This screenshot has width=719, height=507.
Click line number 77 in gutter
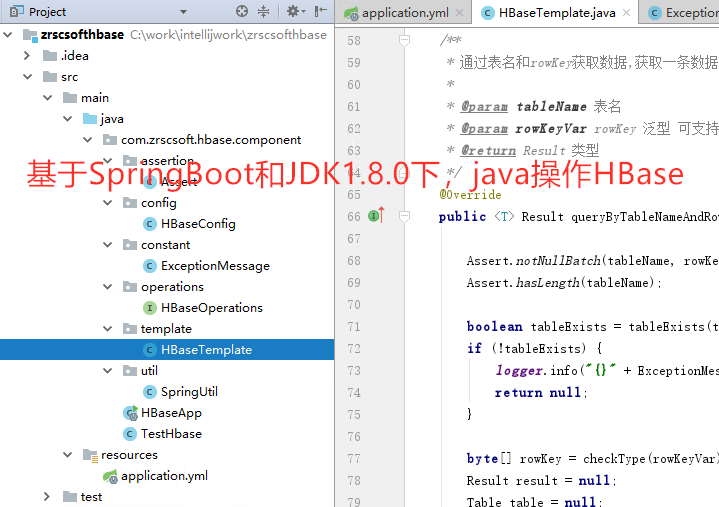click(x=354, y=459)
